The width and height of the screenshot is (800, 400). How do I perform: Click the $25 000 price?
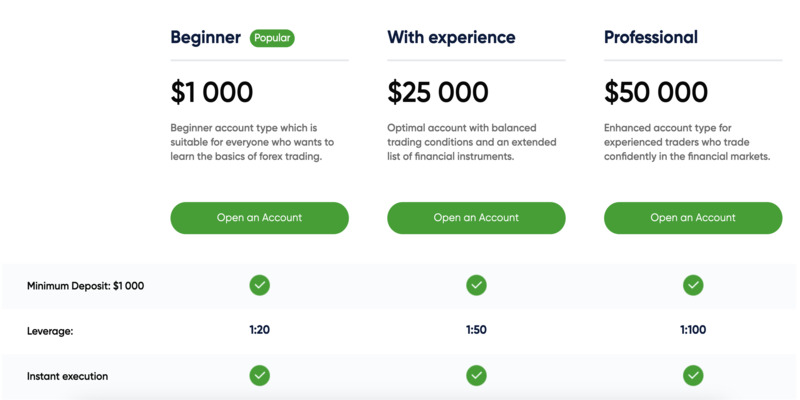pos(438,93)
